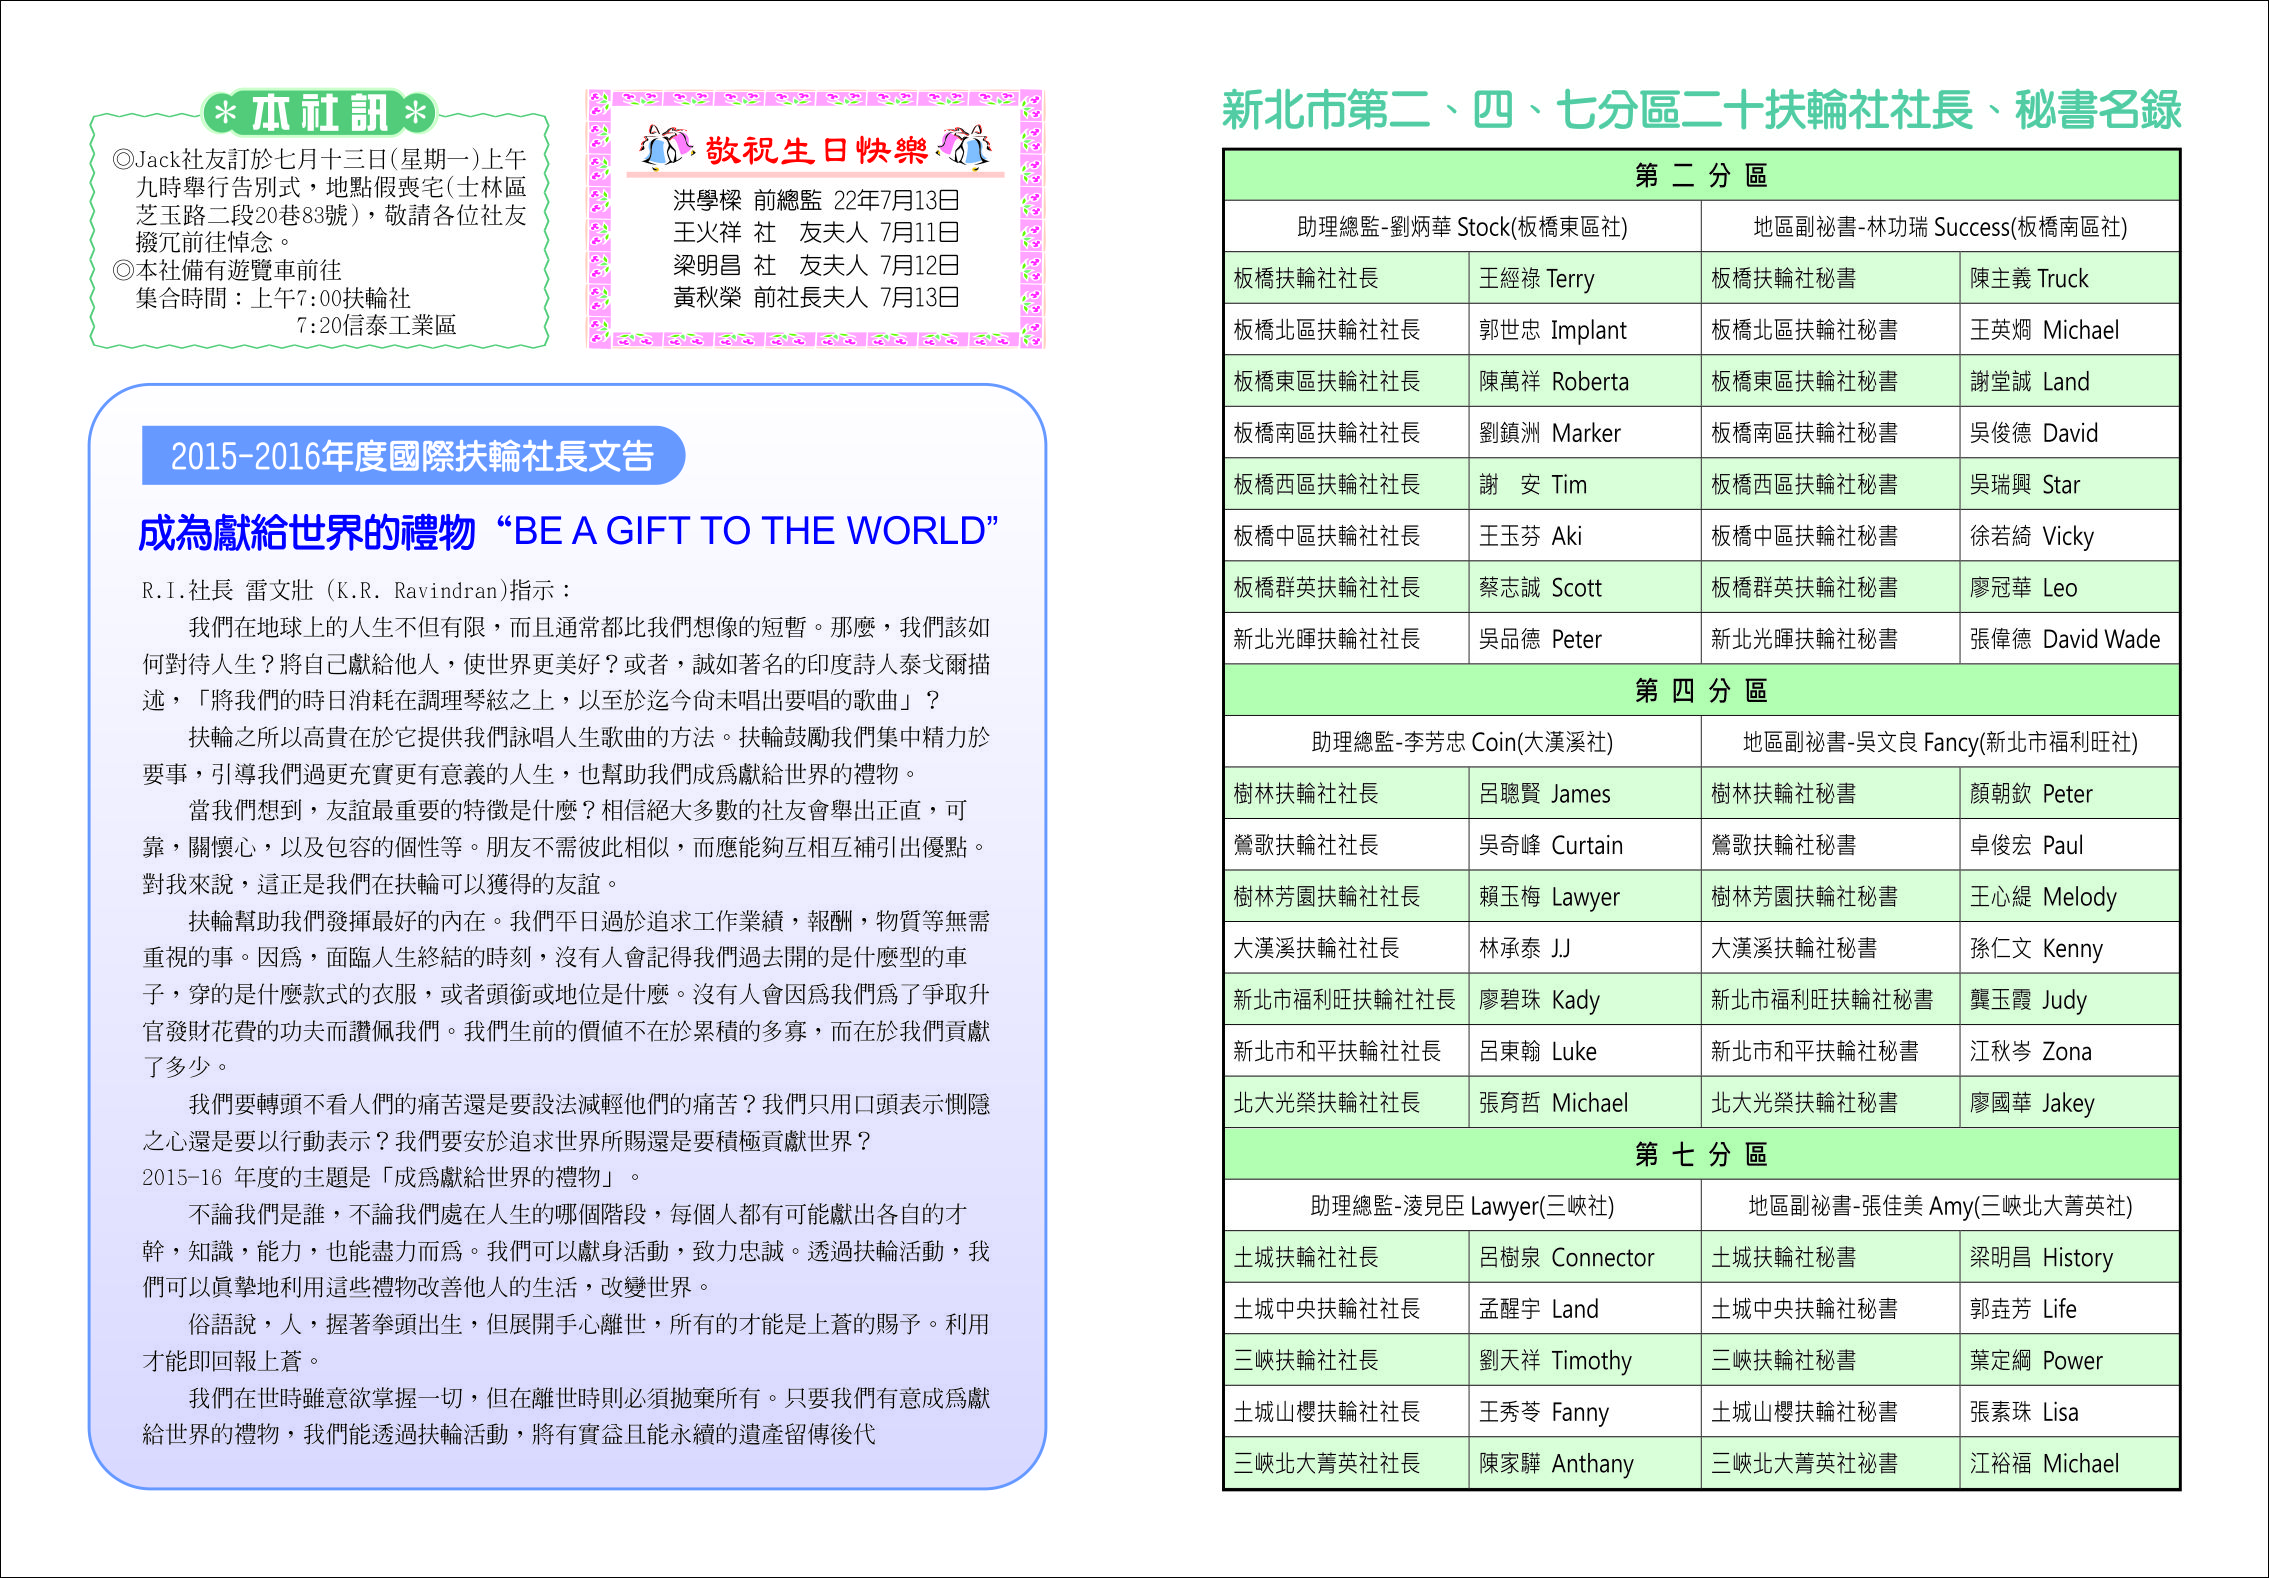Screen dimensions: 2269x1578
Task: Select 廖國華 Jakey cell
Action: [x=2069, y=1103]
